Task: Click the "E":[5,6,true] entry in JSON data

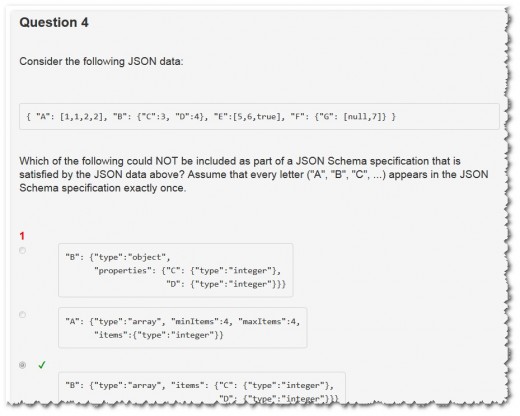Action: coord(249,117)
